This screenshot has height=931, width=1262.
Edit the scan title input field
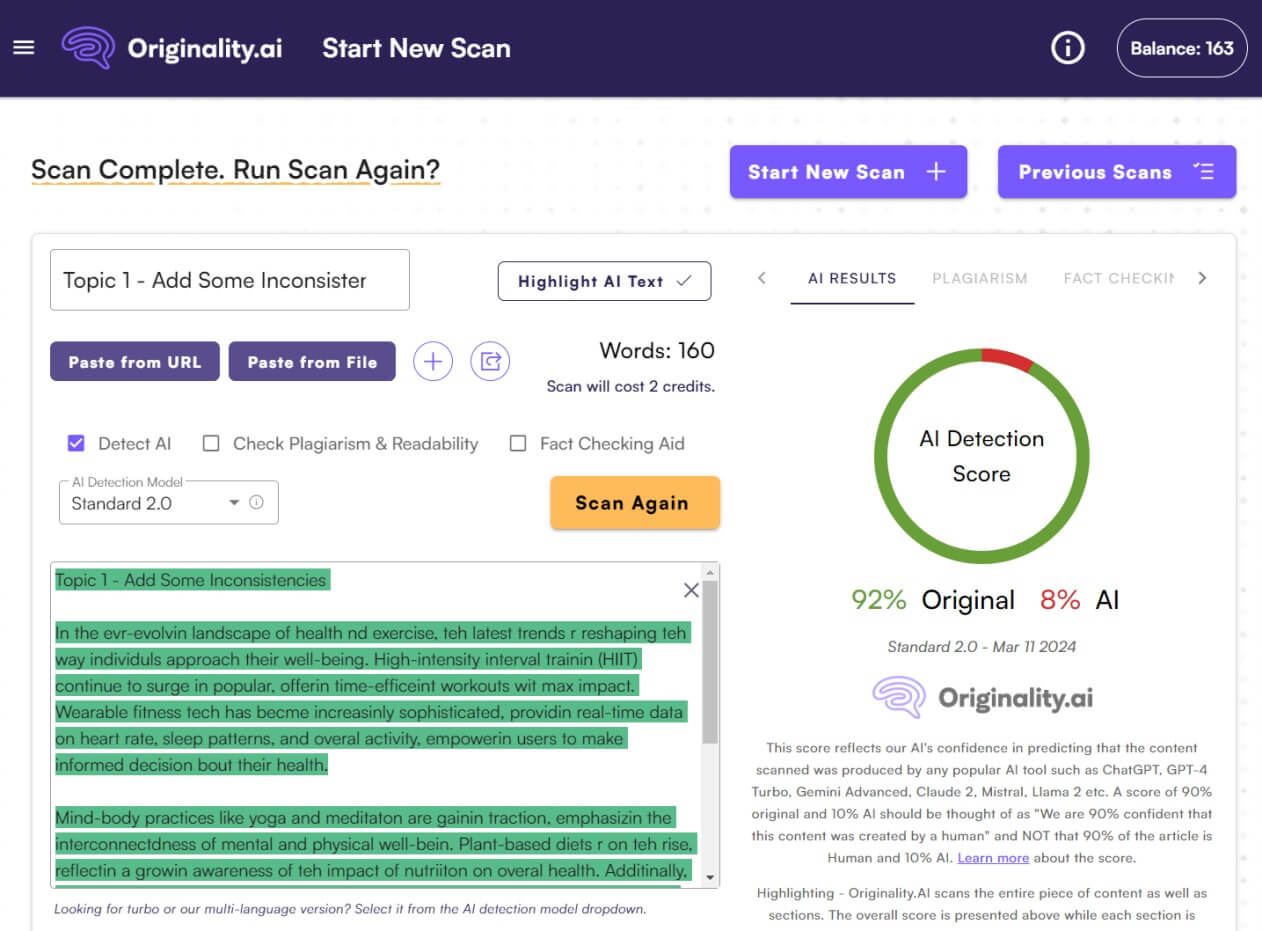[x=230, y=280]
